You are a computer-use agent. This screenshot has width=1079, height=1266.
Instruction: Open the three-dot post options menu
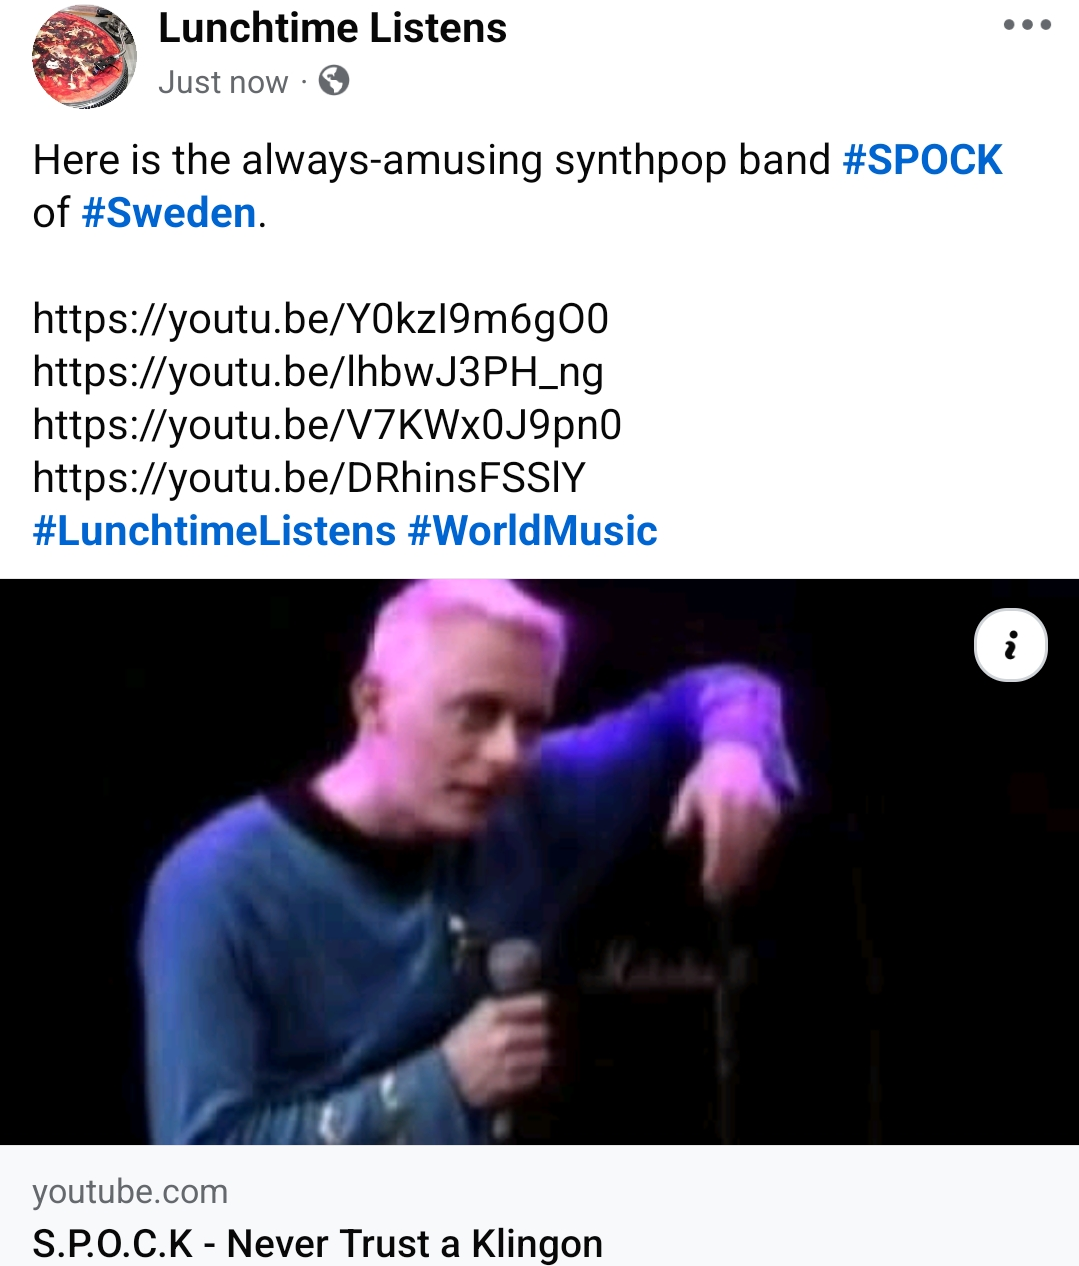coord(1027,25)
